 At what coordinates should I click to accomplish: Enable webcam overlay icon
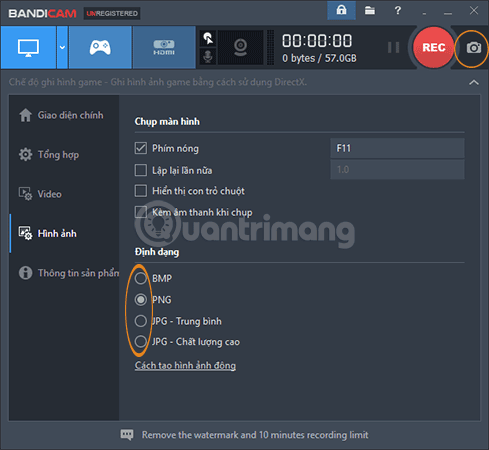click(x=240, y=47)
